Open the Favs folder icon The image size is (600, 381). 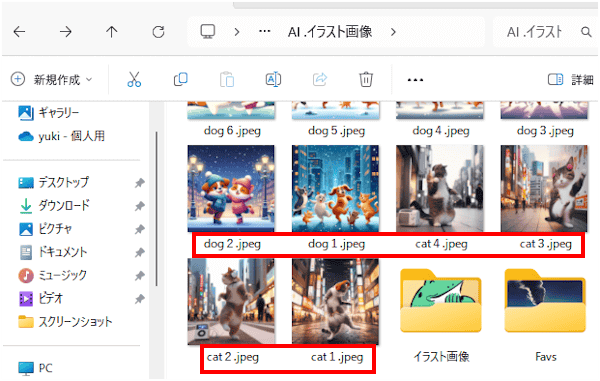pyautogui.click(x=545, y=301)
